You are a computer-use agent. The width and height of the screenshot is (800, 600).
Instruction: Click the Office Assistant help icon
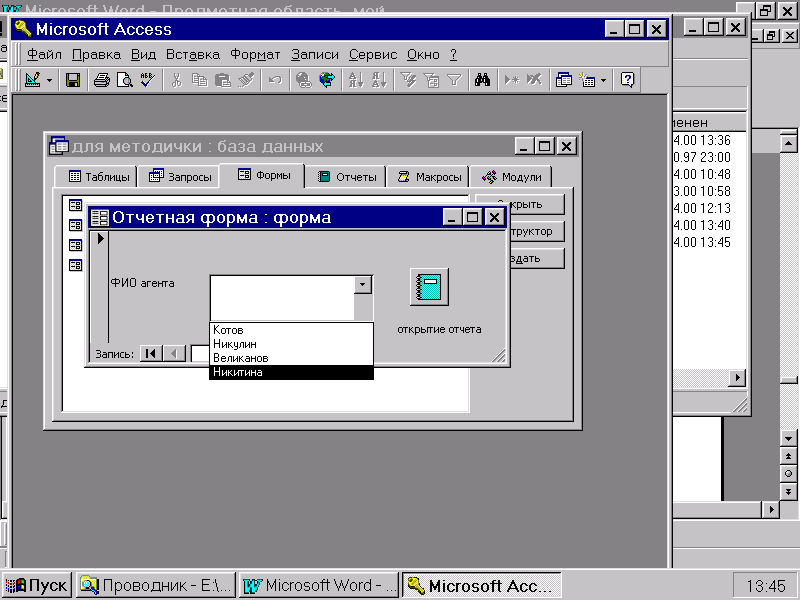click(627, 80)
